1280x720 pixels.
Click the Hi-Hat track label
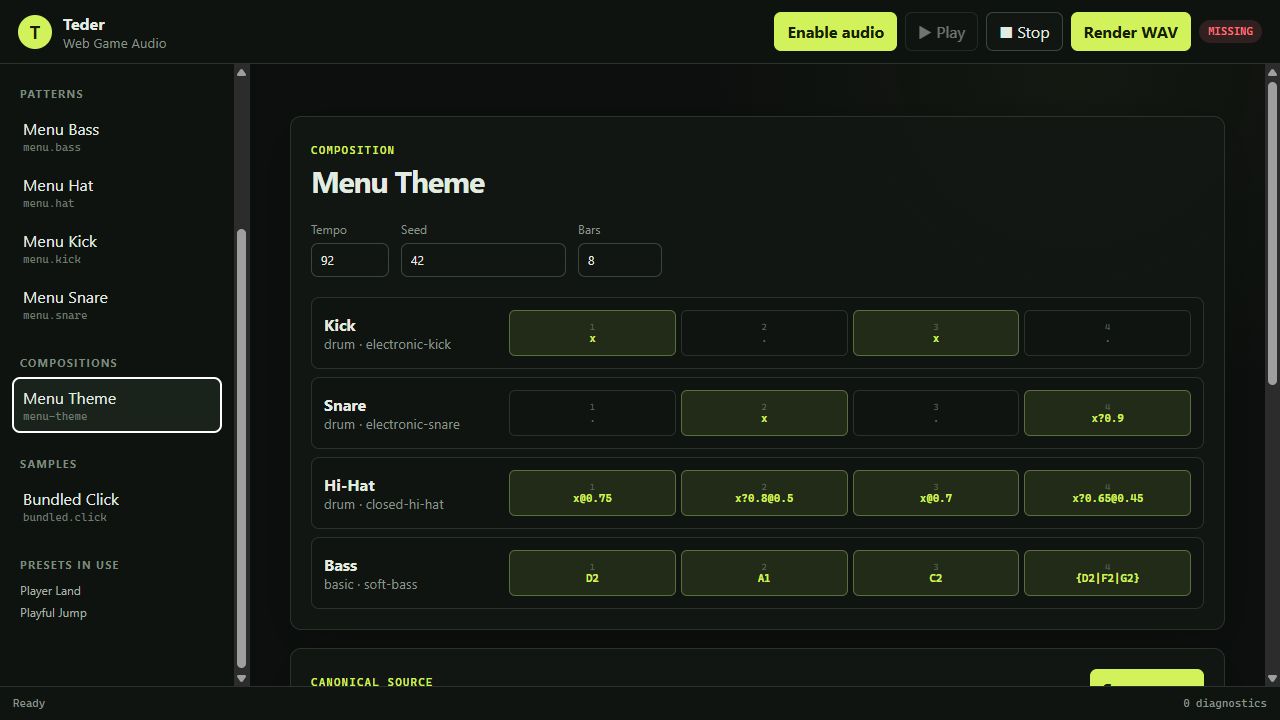(x=349, y=485)
